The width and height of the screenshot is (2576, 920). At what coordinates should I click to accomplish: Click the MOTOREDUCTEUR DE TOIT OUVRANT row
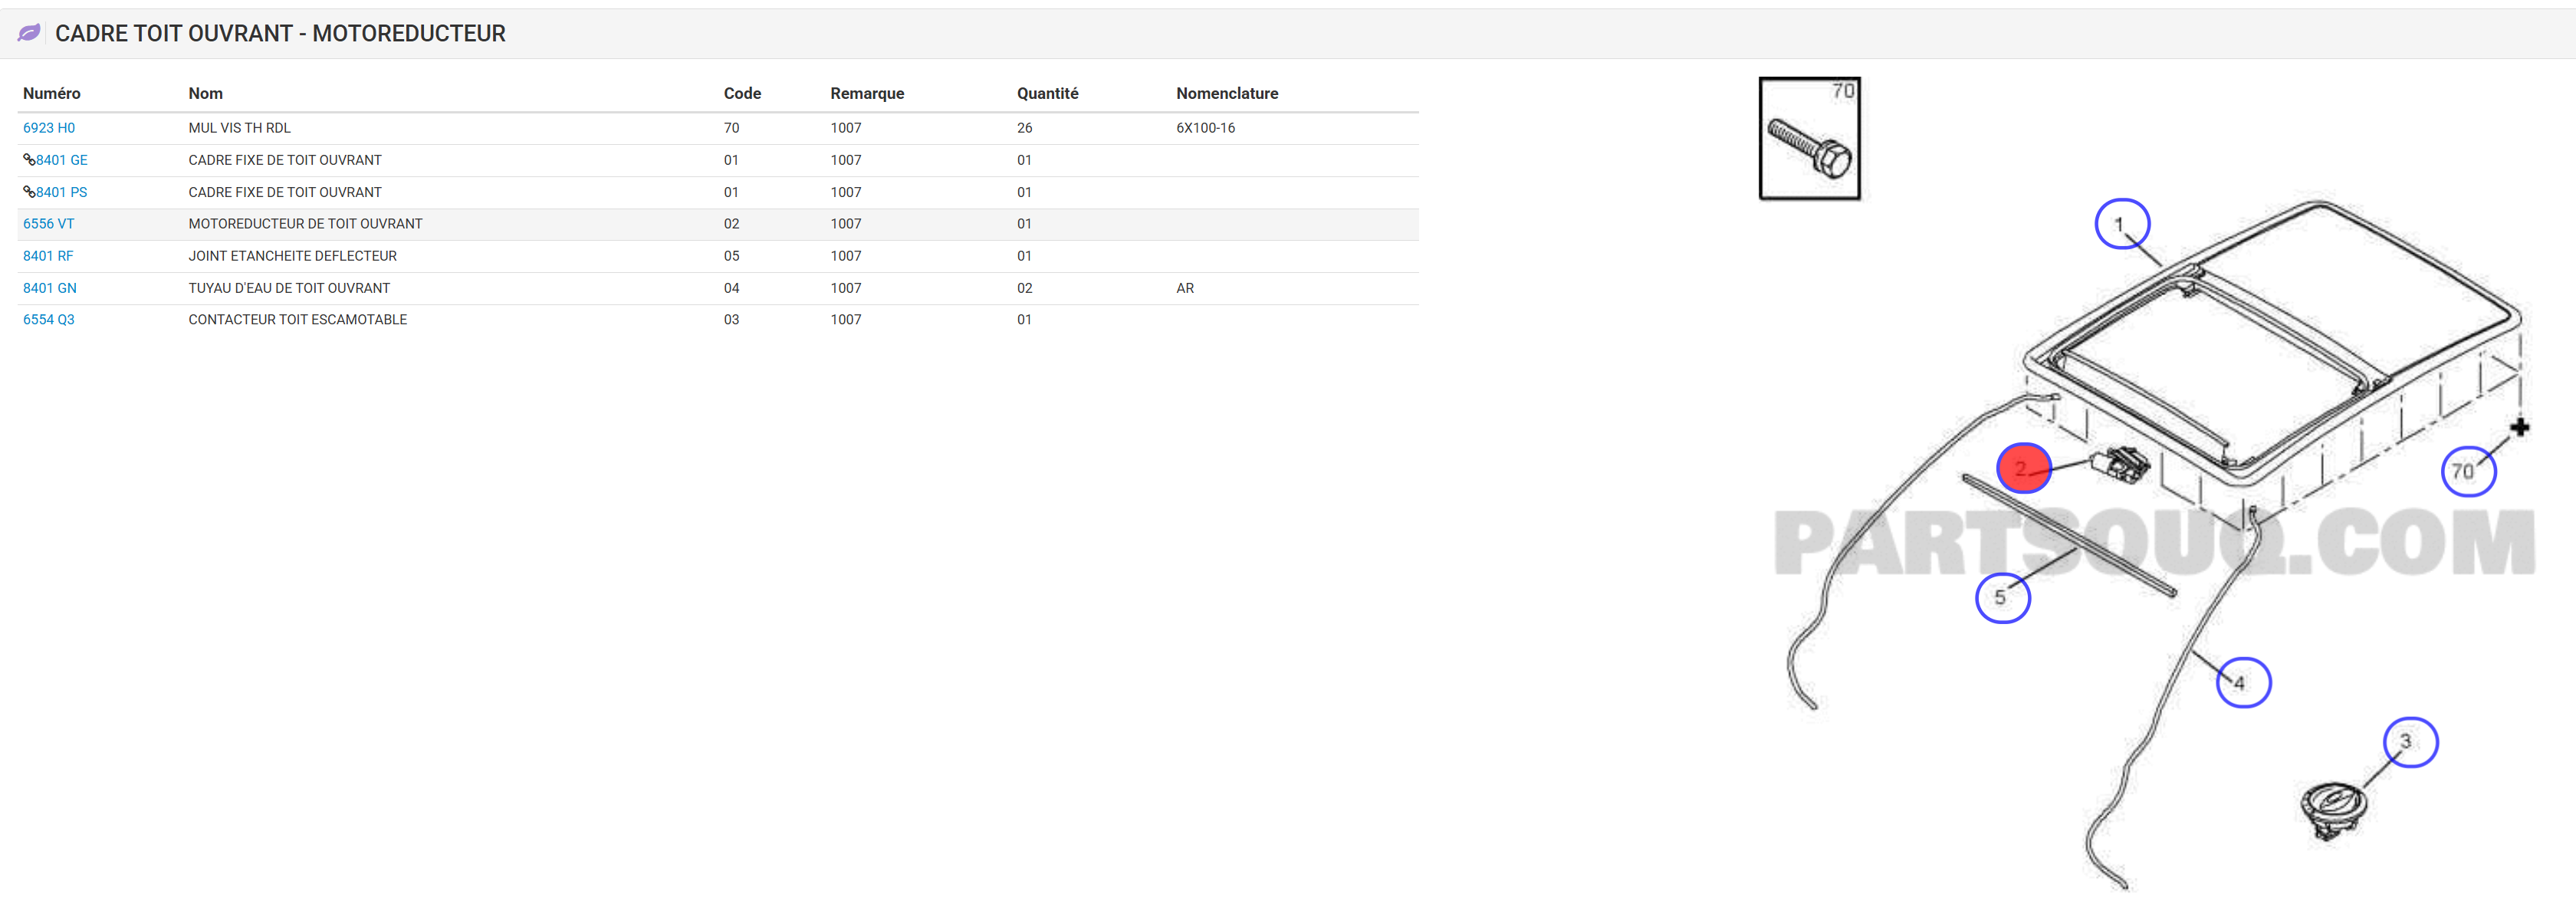pos(305,224)
